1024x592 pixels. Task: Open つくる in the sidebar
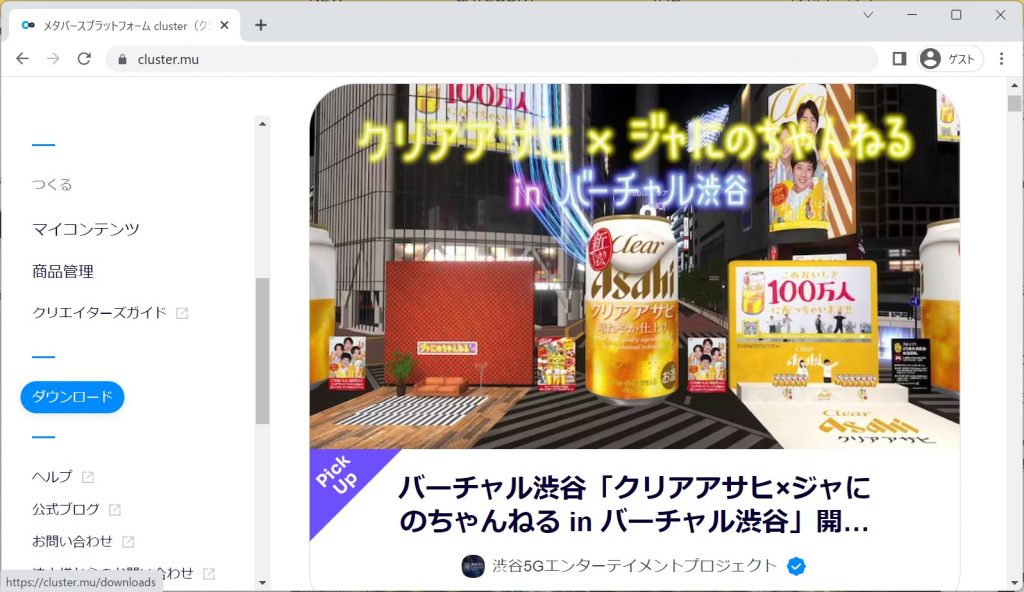click(52, 185)
